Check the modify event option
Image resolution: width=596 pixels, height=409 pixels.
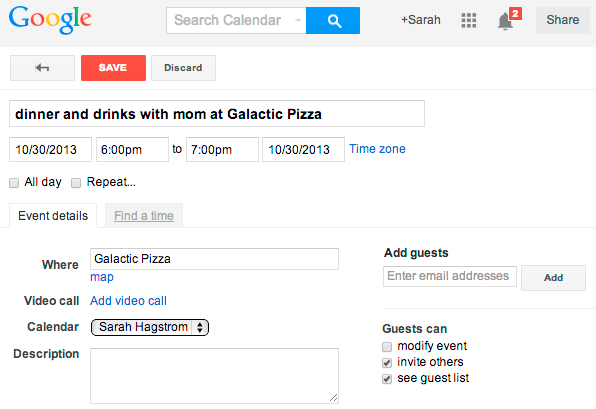click(x=387, y=347)
